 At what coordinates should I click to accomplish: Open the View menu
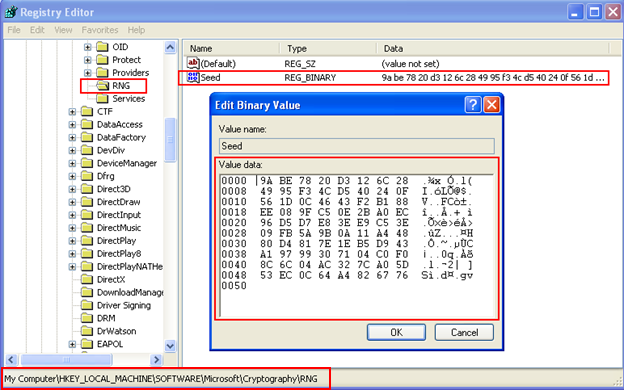click(x=63, y=30)
